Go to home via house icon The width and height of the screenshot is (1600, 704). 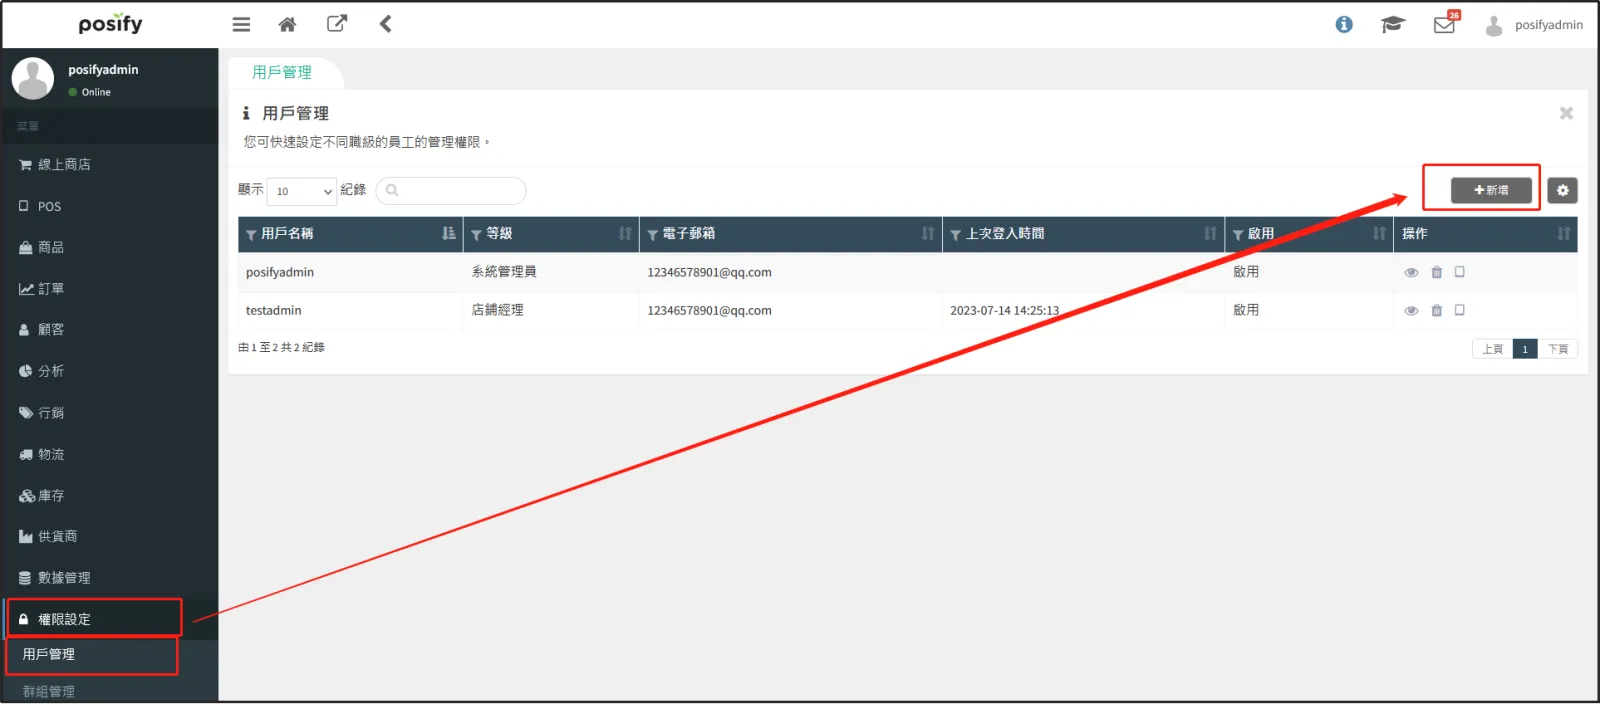click(287, 24)
